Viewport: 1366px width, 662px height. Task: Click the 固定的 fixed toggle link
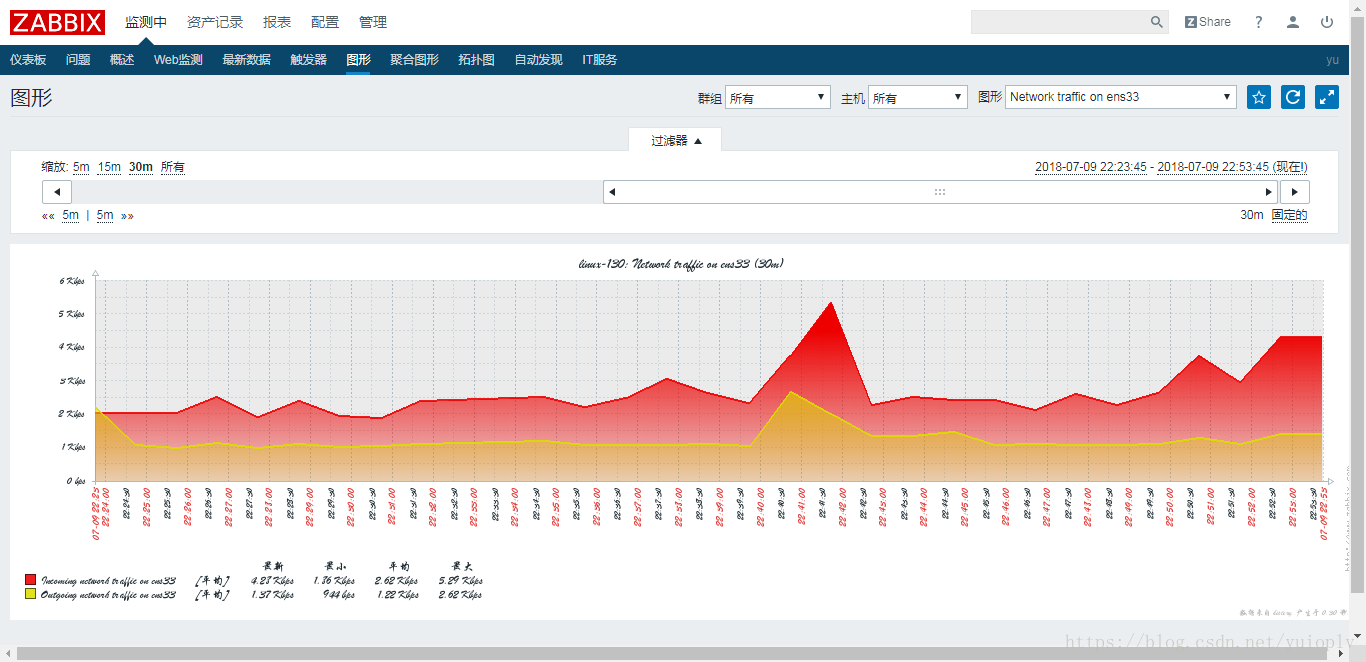coord(1289,215)
